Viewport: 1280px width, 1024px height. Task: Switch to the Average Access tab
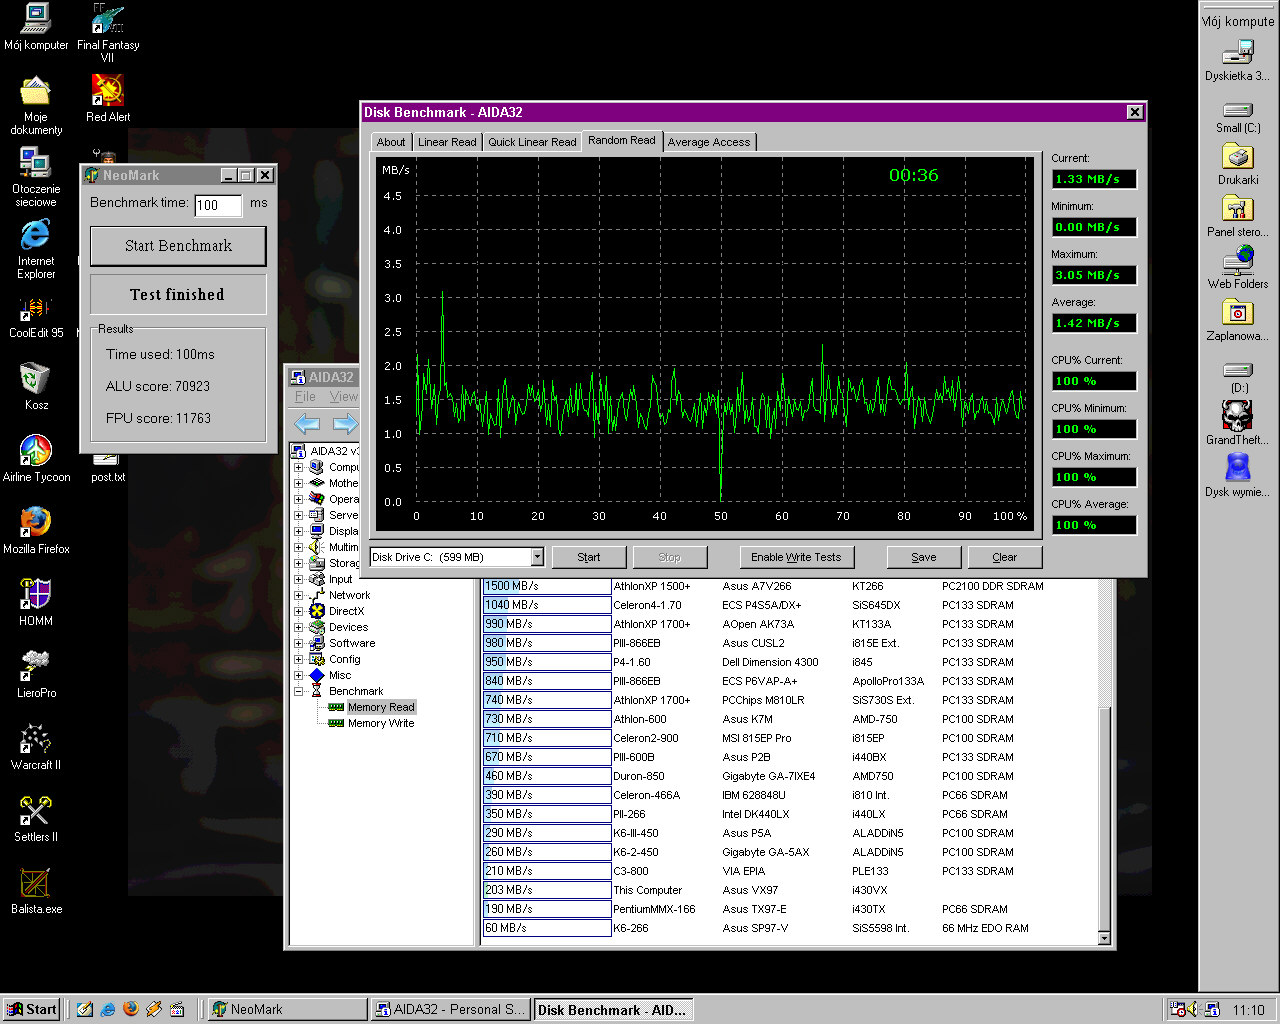(x=708, y=142)
